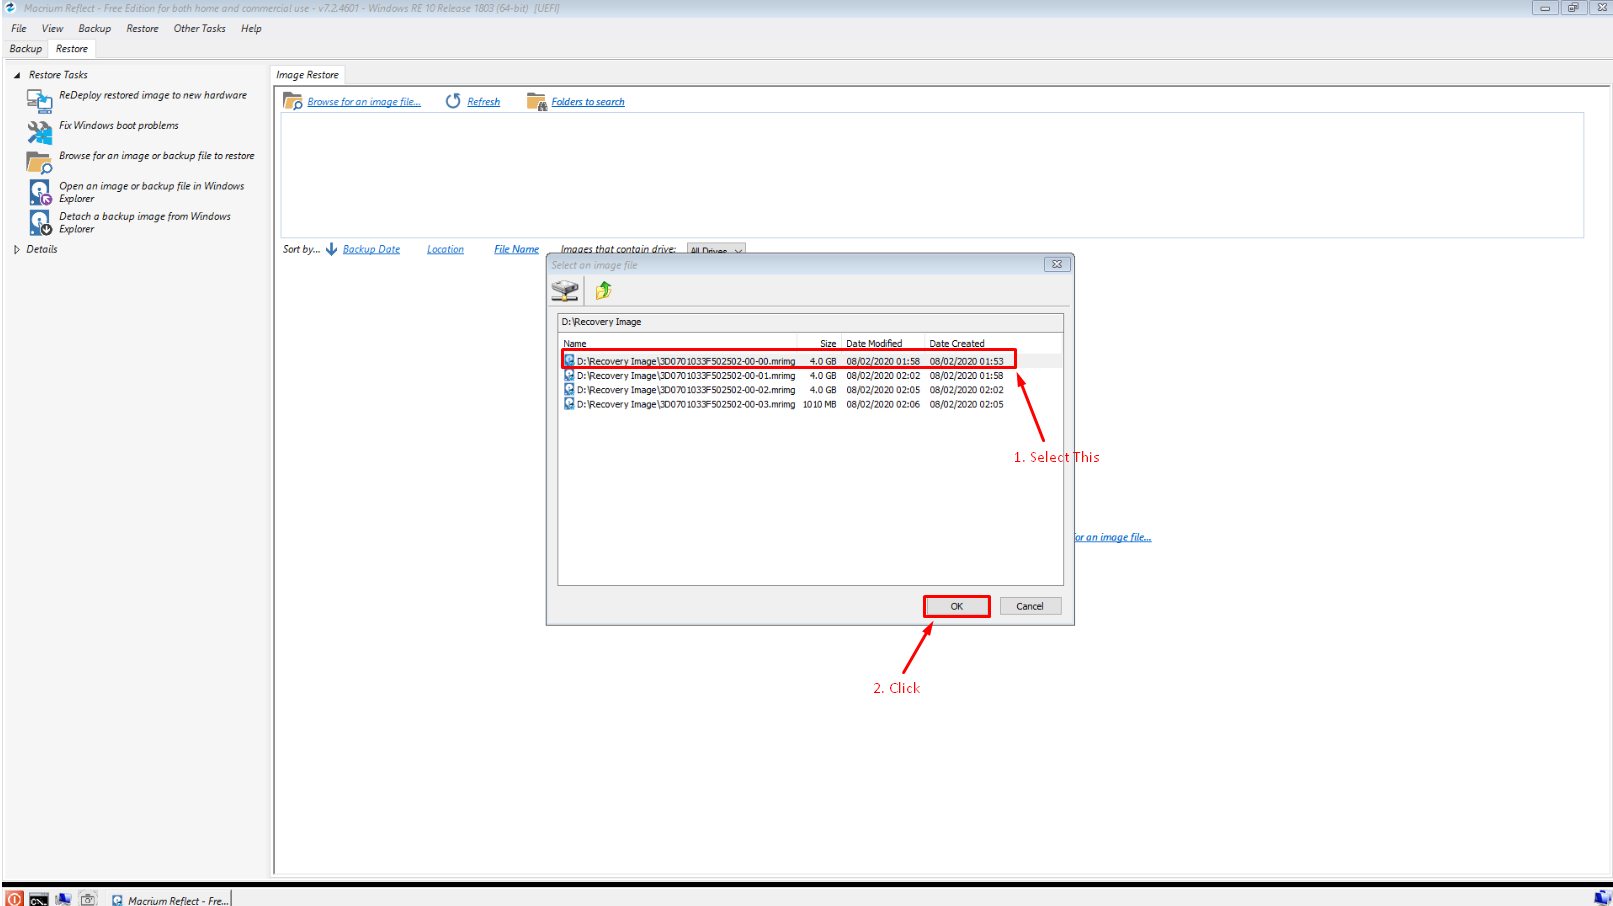Screen dimensions: 1613x906
Task: Open the Restore menu in the menu bar
Action: click(142, 28)
